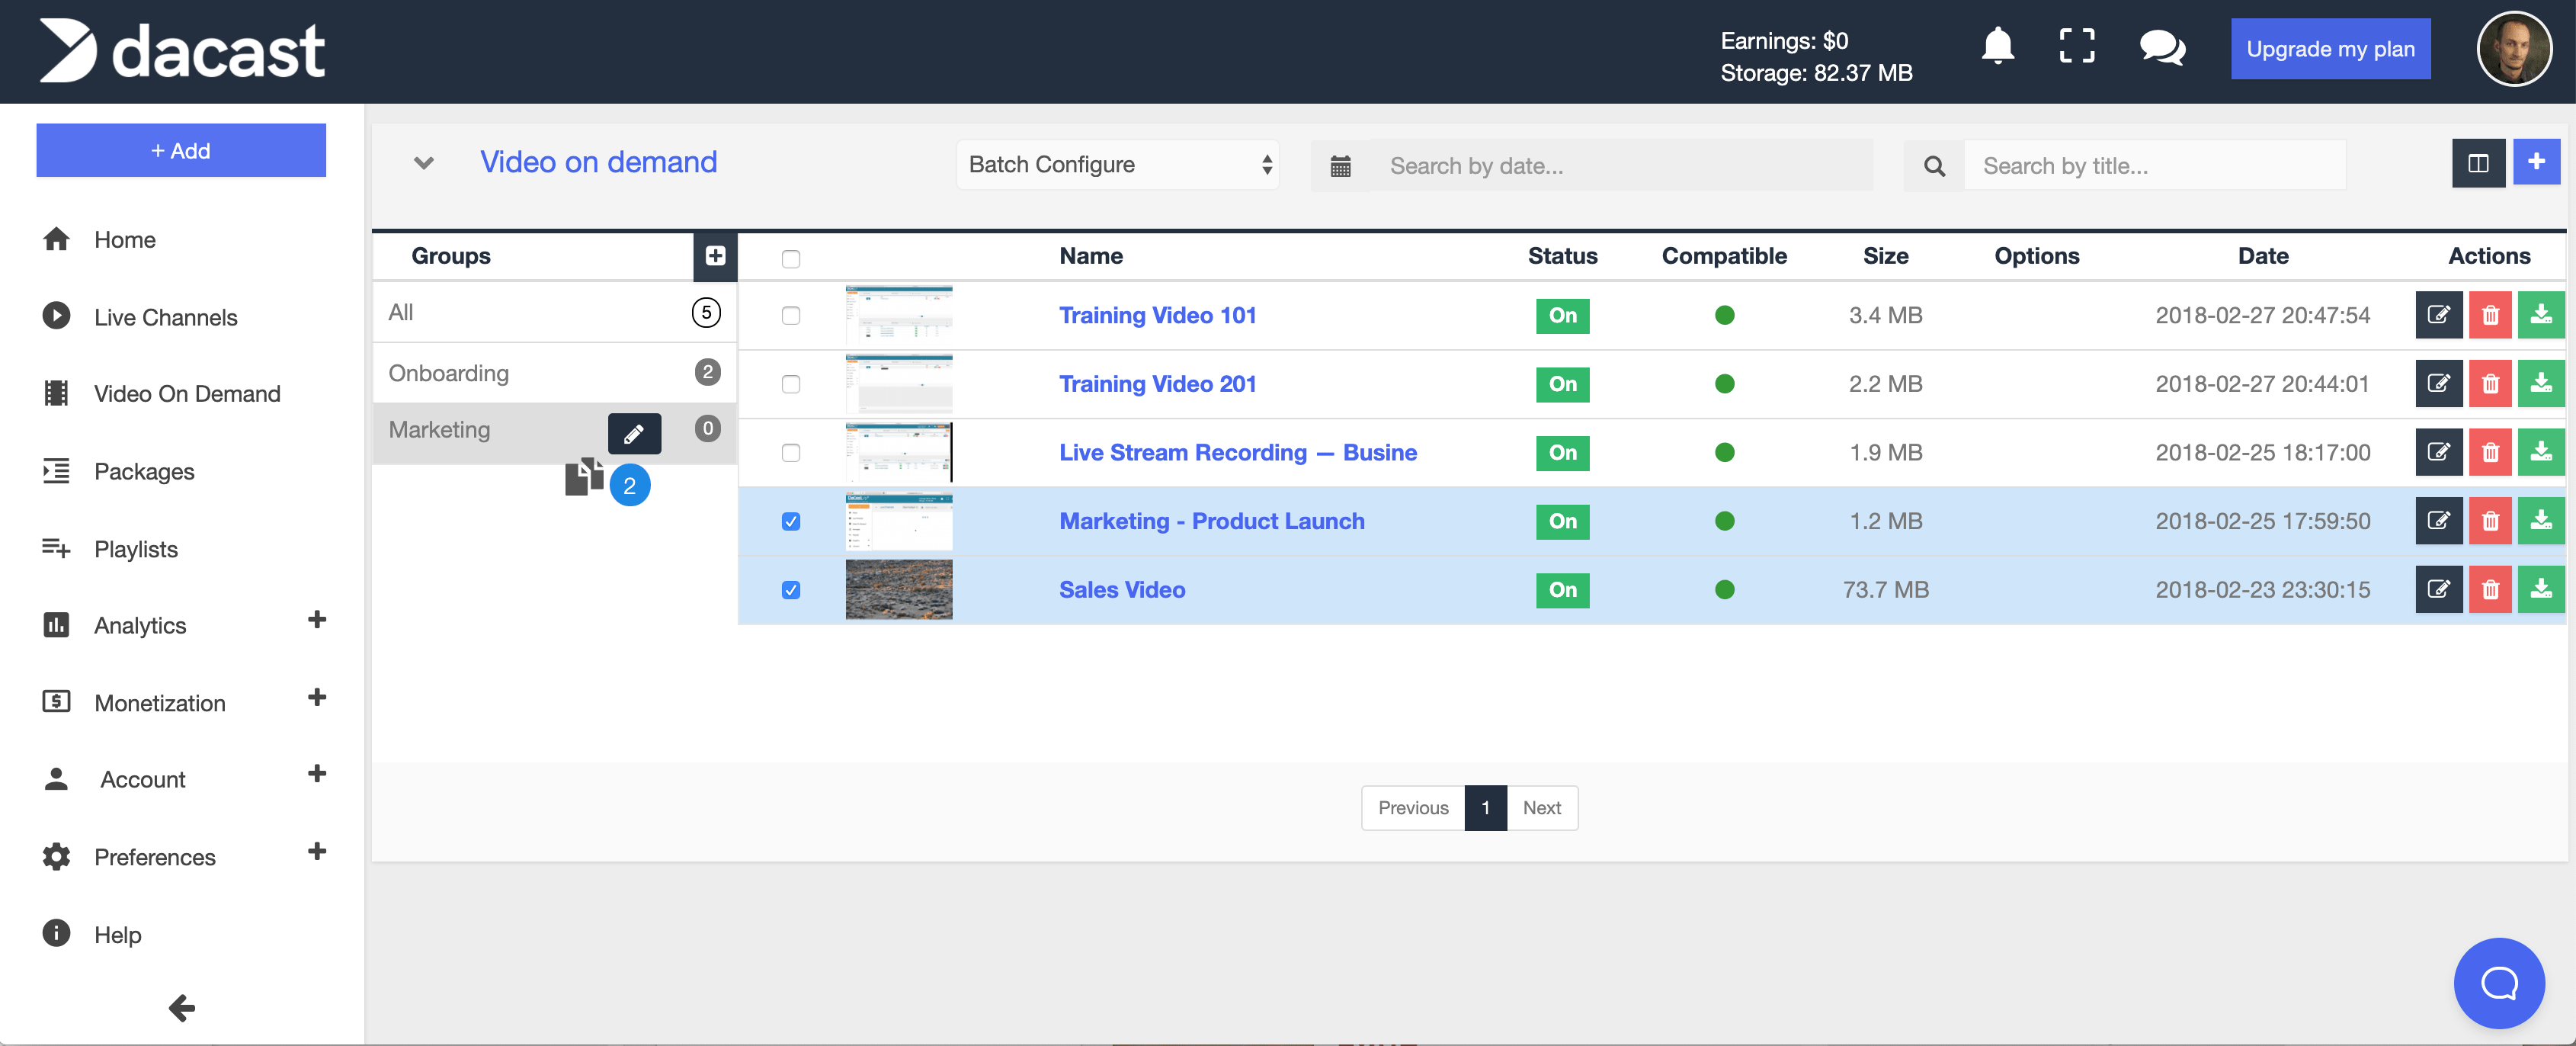Toggle the checkbox for Sales Video
Screen dimensions: 2576x1046
790,589
